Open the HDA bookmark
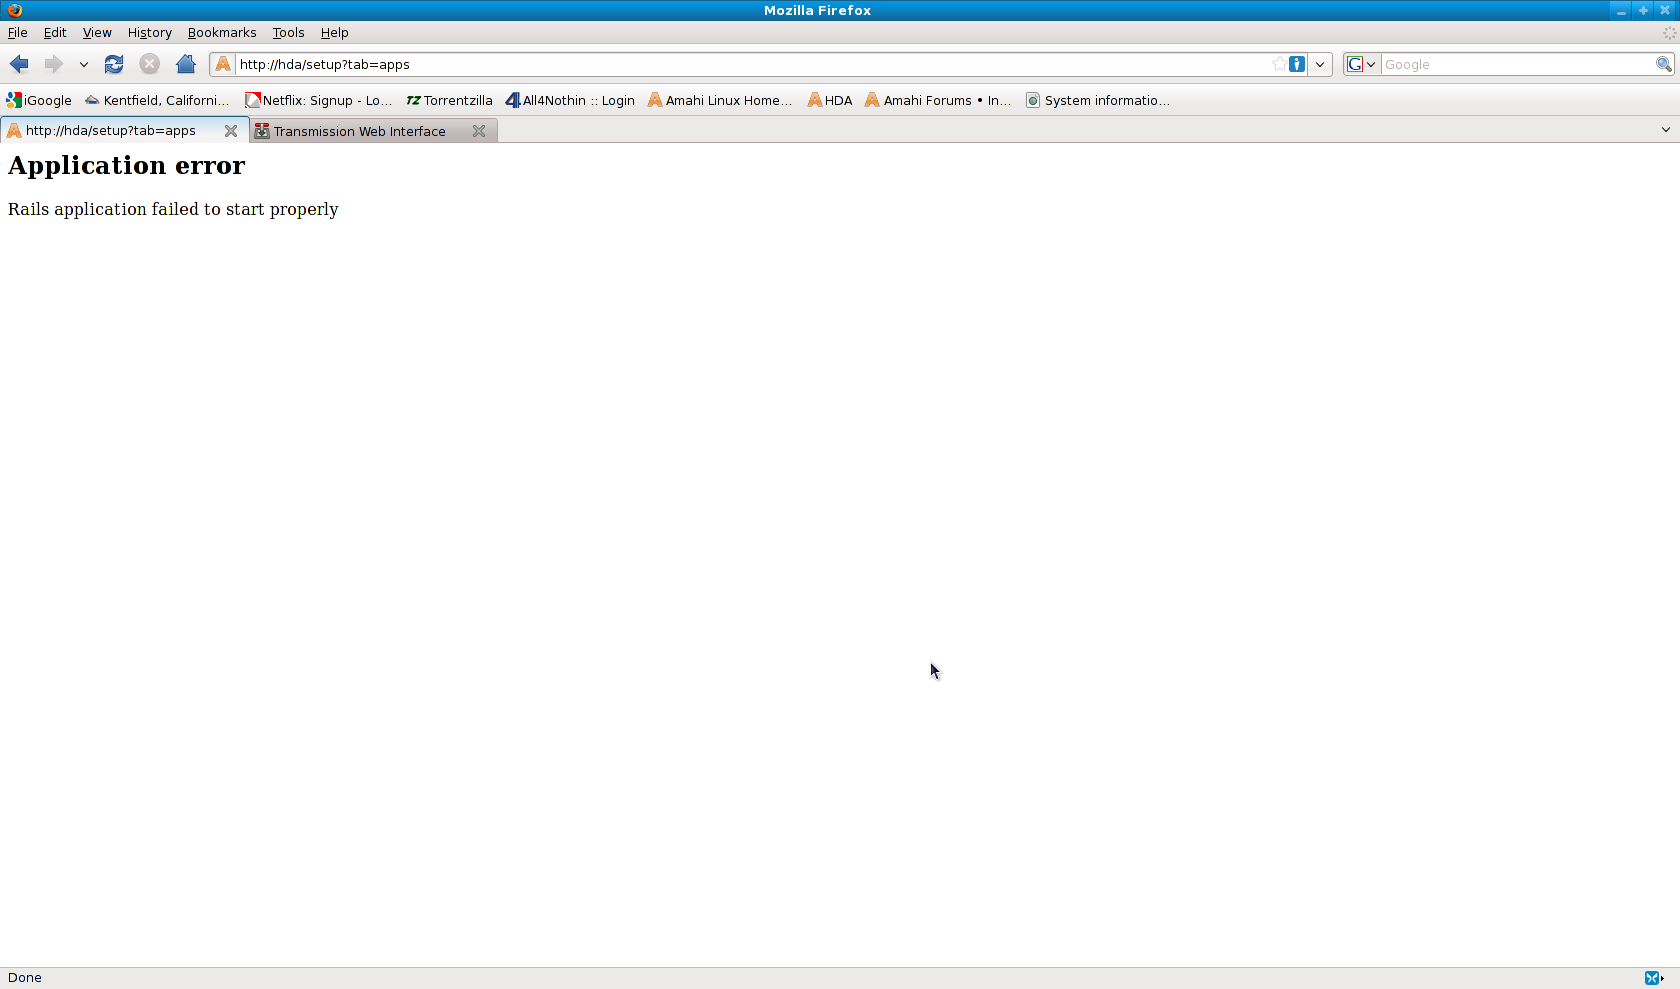Screen dimensions: 1680x989 pyautogui.click(x=830, y=100)
